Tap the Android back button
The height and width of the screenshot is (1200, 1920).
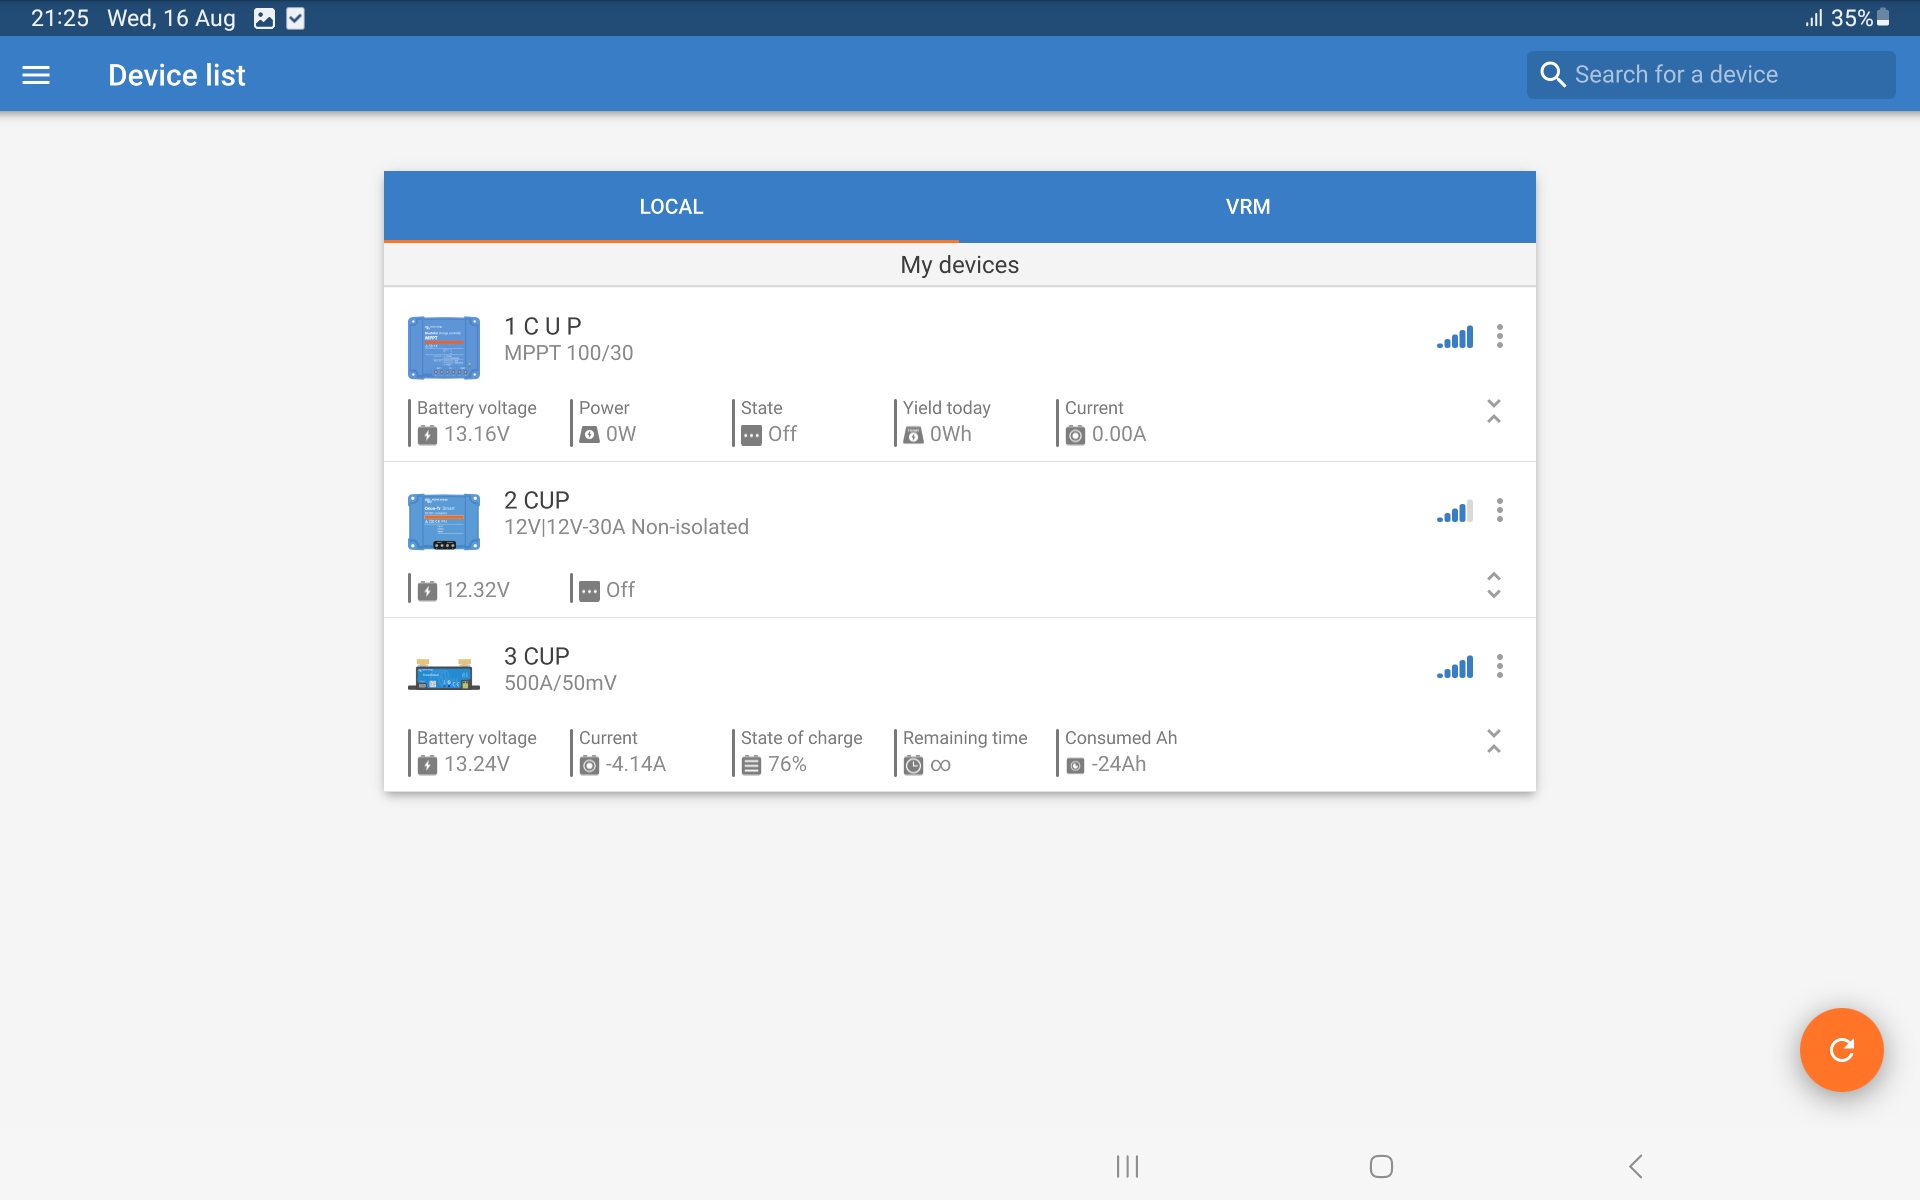[x=1636, y=1166]
